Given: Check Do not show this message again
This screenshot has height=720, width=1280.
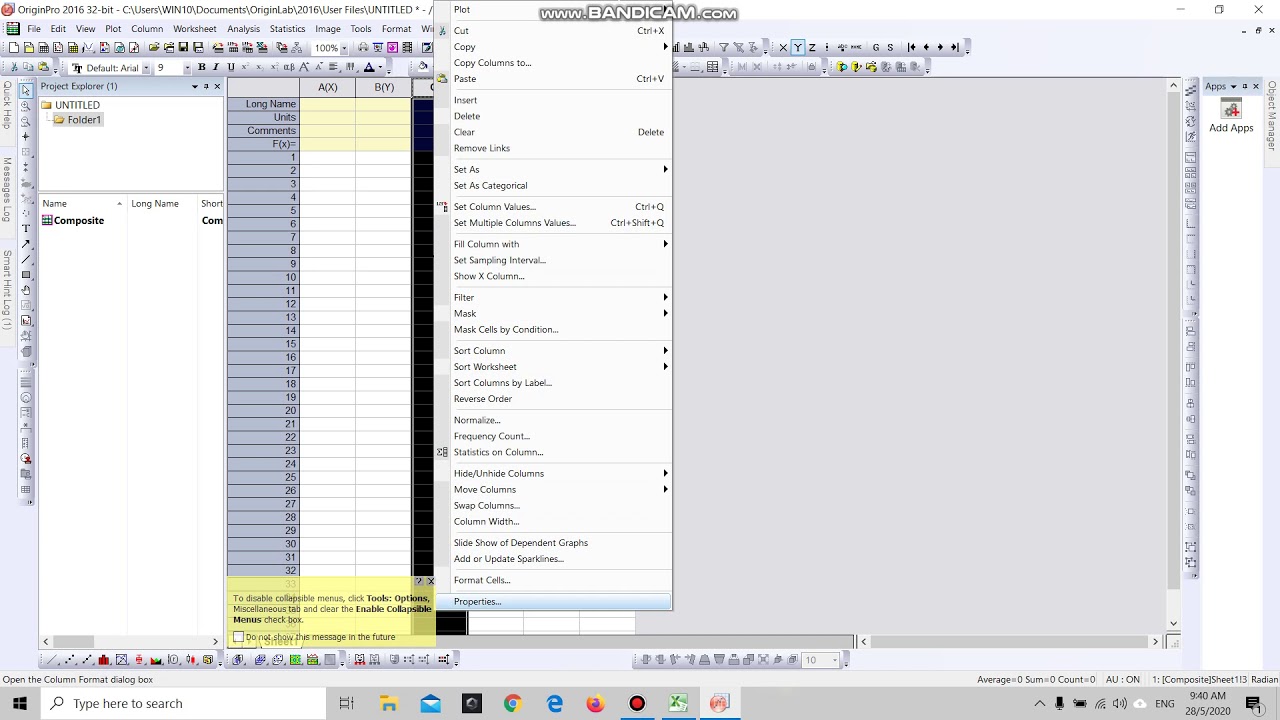Looking at the screenshot, I should click(239, 637).
